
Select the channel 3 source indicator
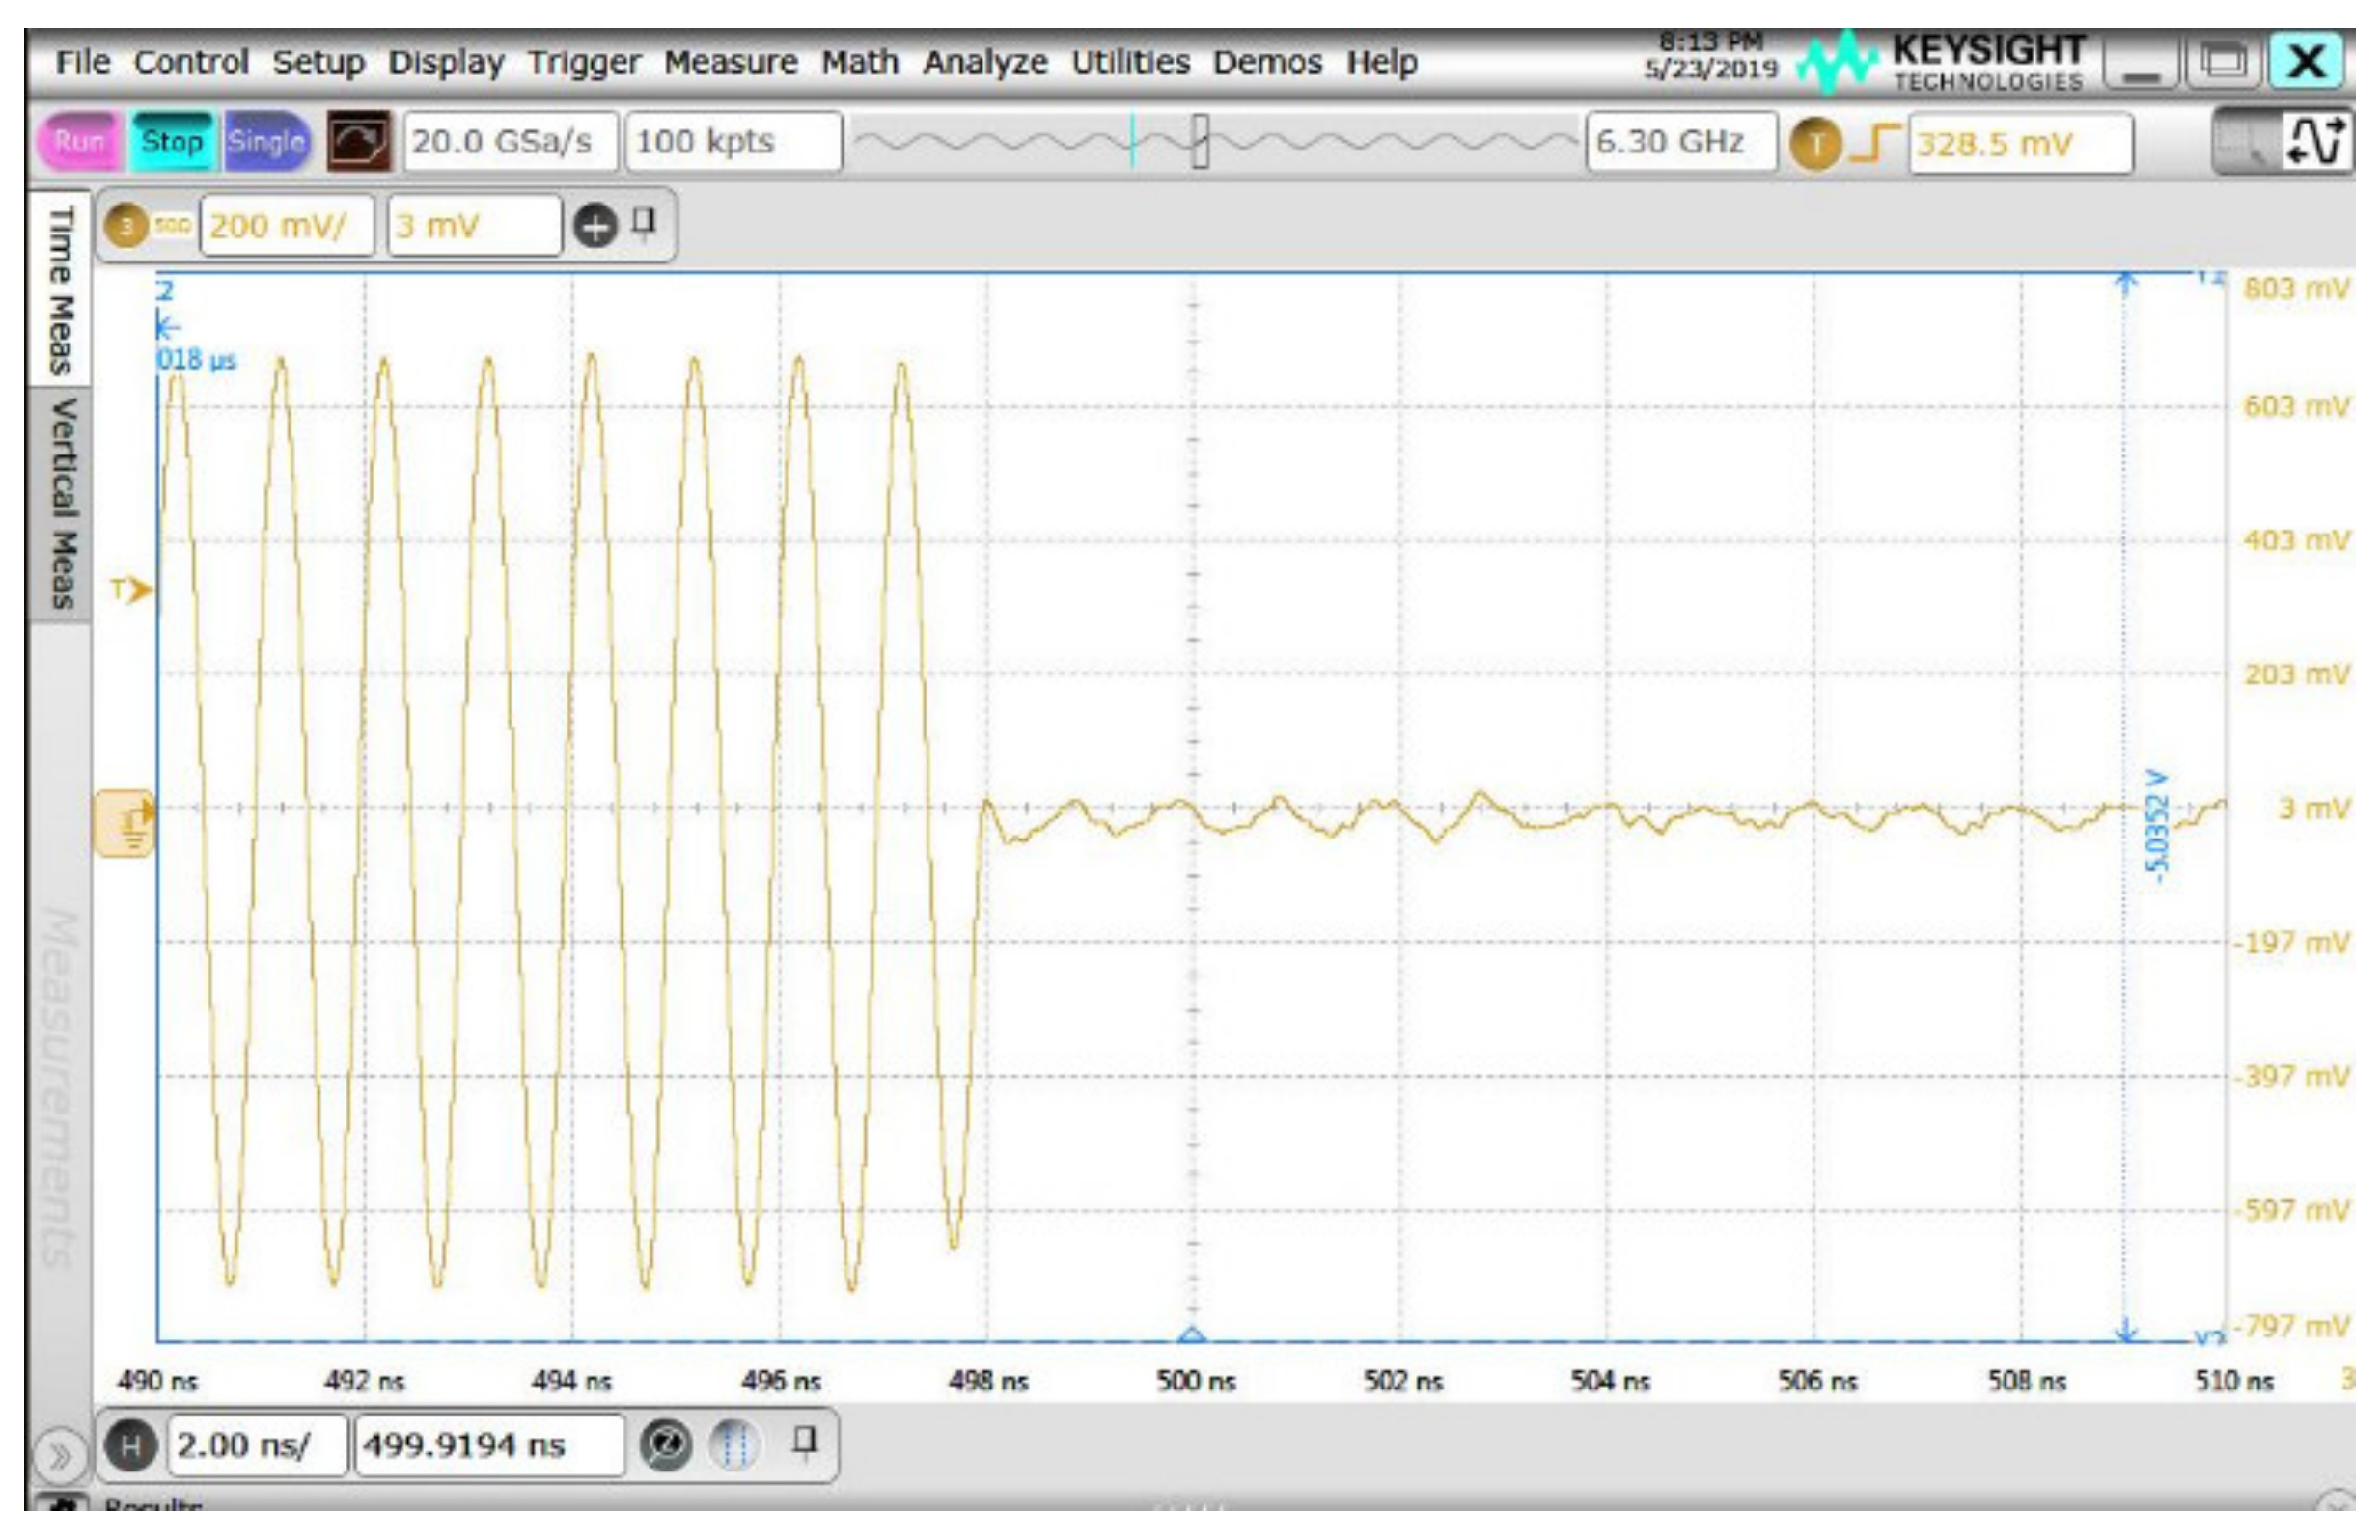tap(128, 226)
